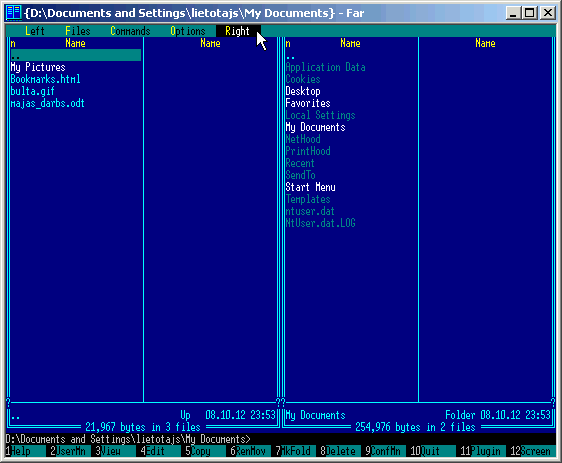The width and height of the screenshot is (562, 463).
Task: Maximize the Far window
Action: [x=530, y=13]
